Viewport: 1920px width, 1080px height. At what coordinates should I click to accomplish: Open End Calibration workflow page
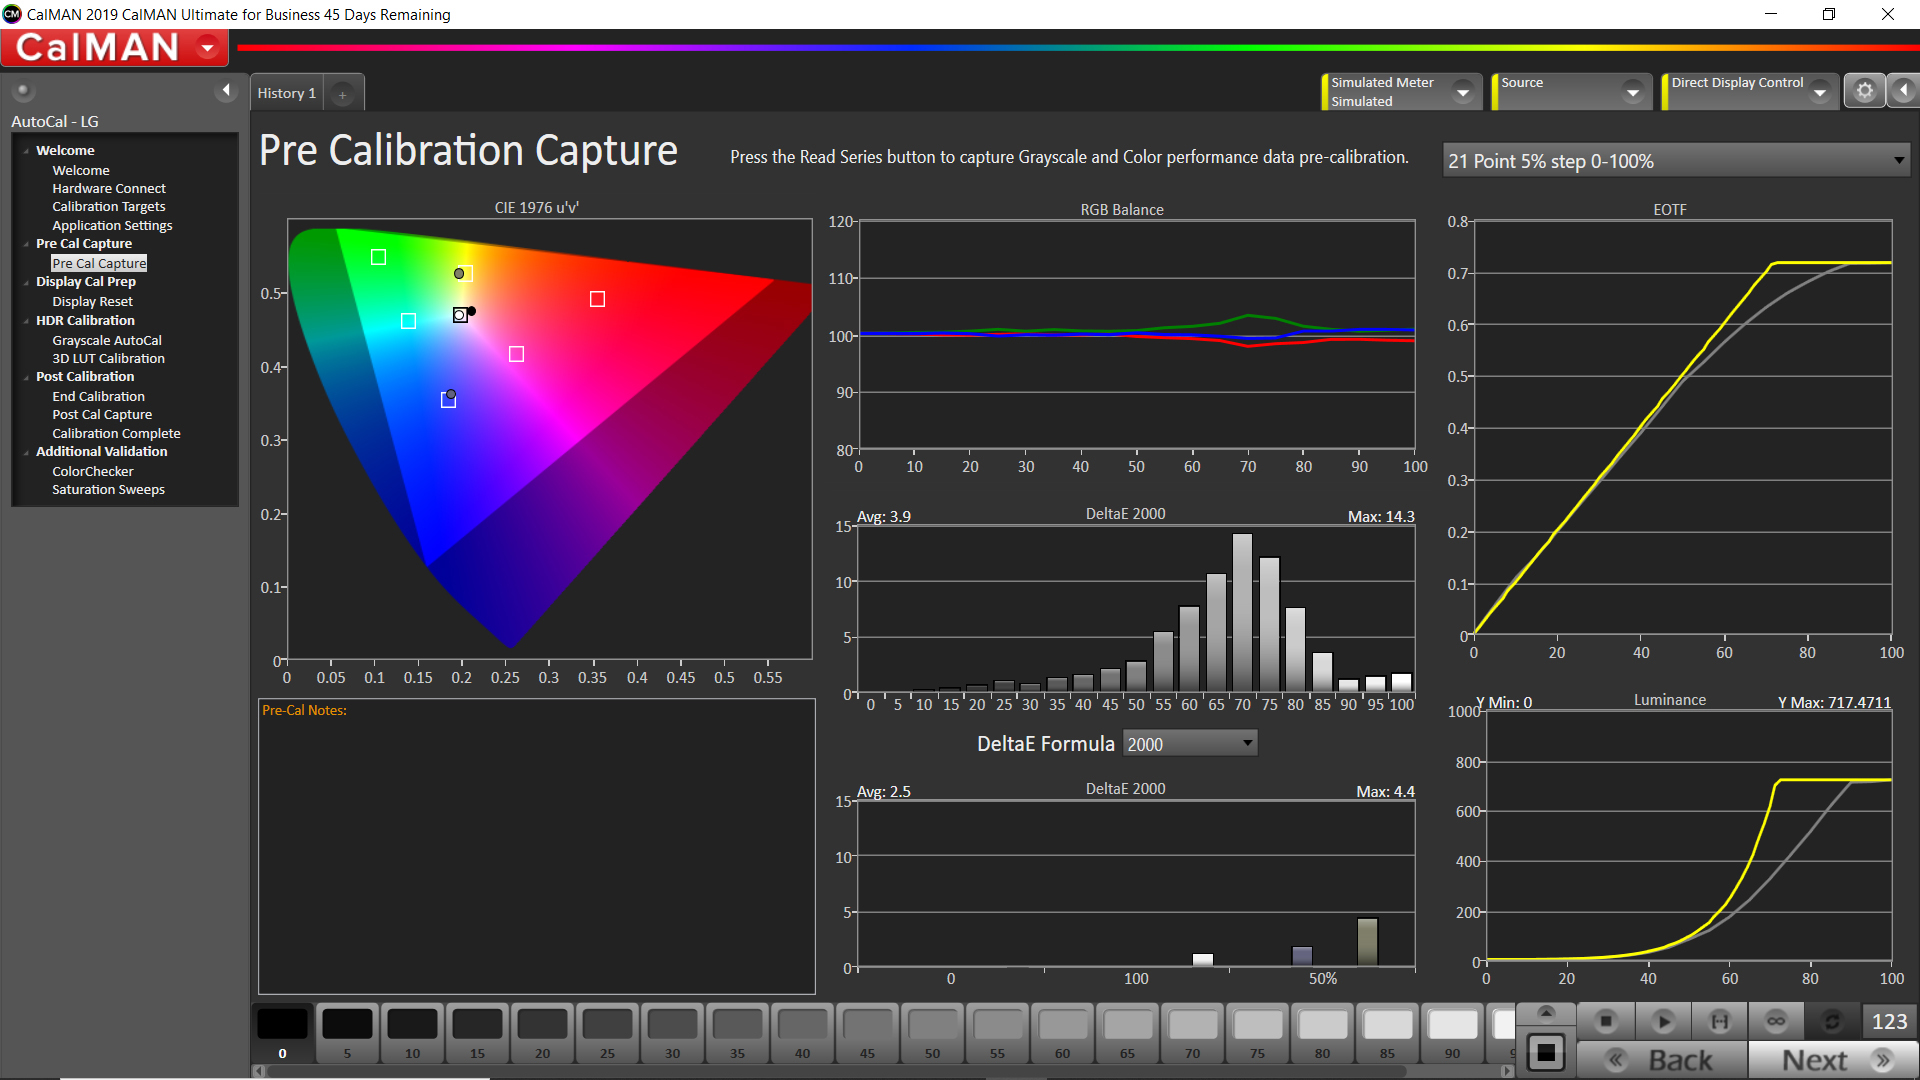98,396
